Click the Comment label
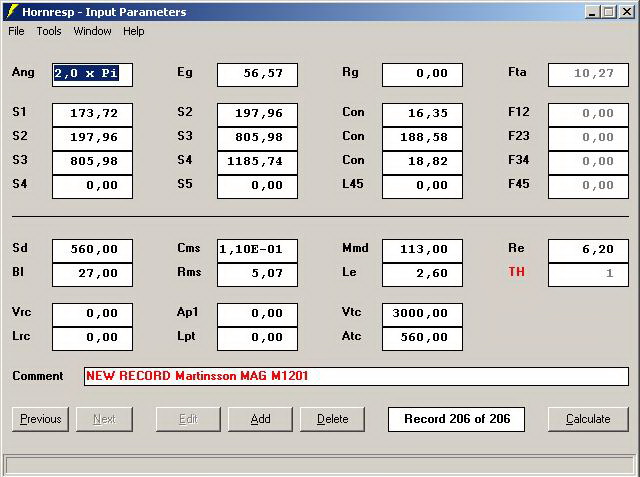The image size is (640, 477). [38, 376]
